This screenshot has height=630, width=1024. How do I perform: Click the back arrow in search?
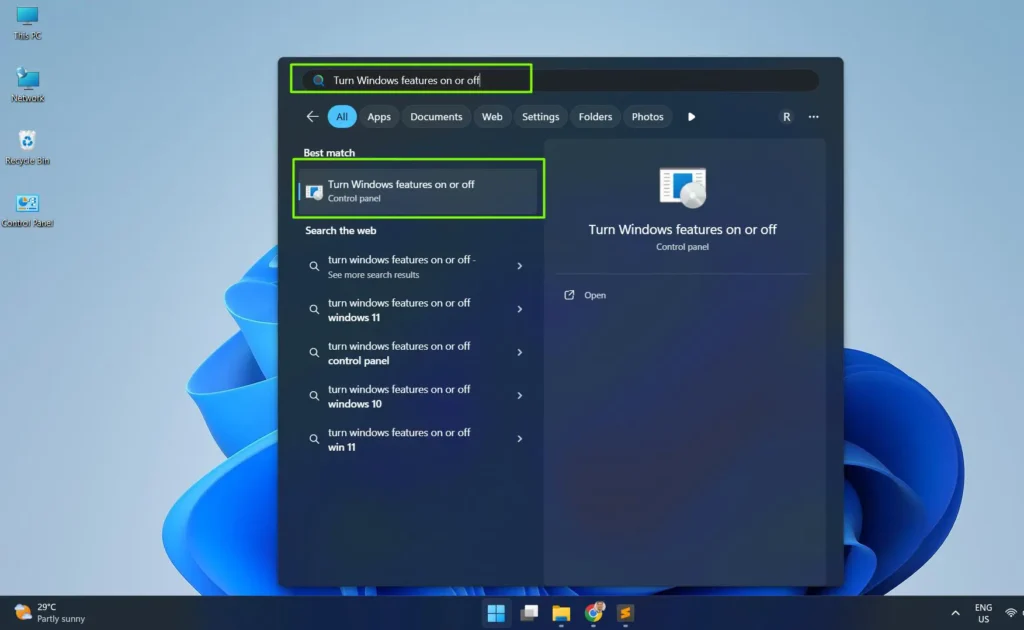pyautogui.click(x=313, y=116)
